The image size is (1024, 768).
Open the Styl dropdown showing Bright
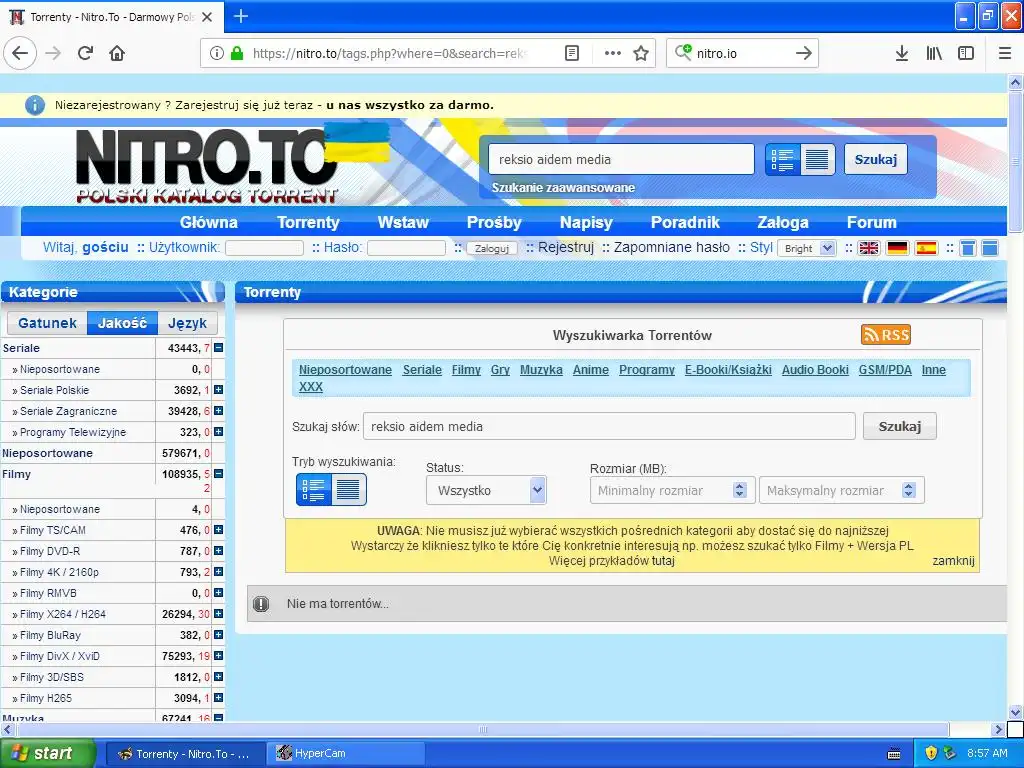807,248
